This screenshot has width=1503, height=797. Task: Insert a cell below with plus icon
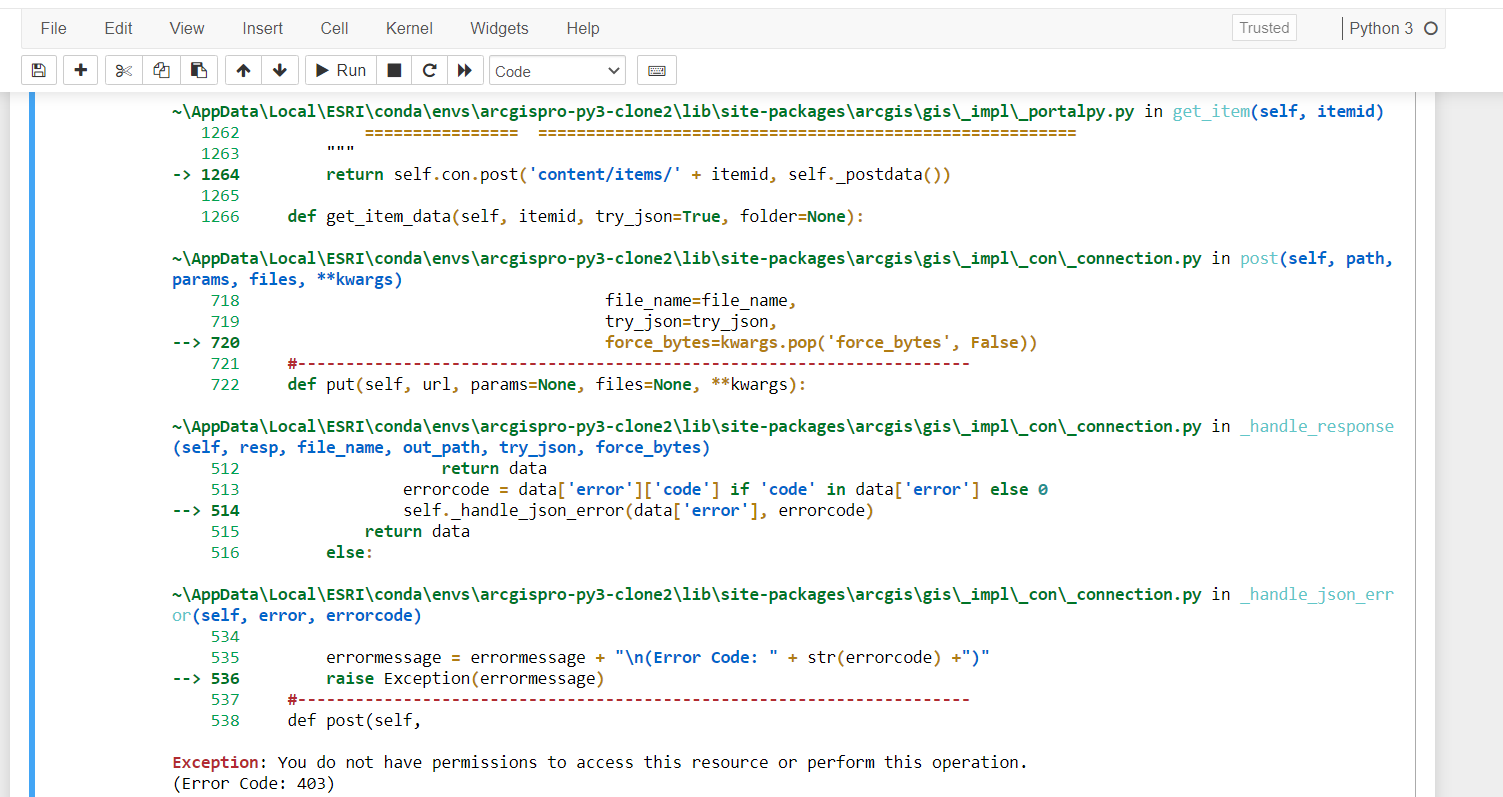tap(81, 71)
